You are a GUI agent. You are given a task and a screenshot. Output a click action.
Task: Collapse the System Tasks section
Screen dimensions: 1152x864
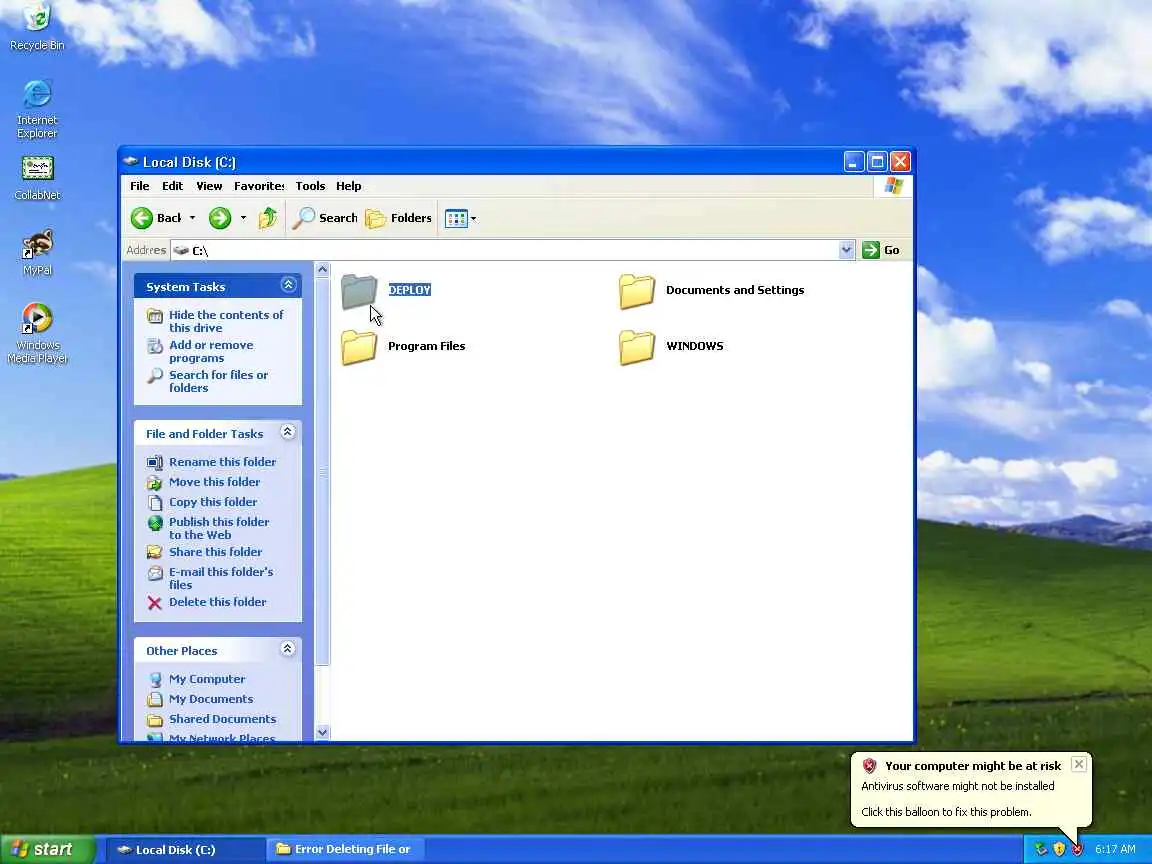[x=288, y=285]
